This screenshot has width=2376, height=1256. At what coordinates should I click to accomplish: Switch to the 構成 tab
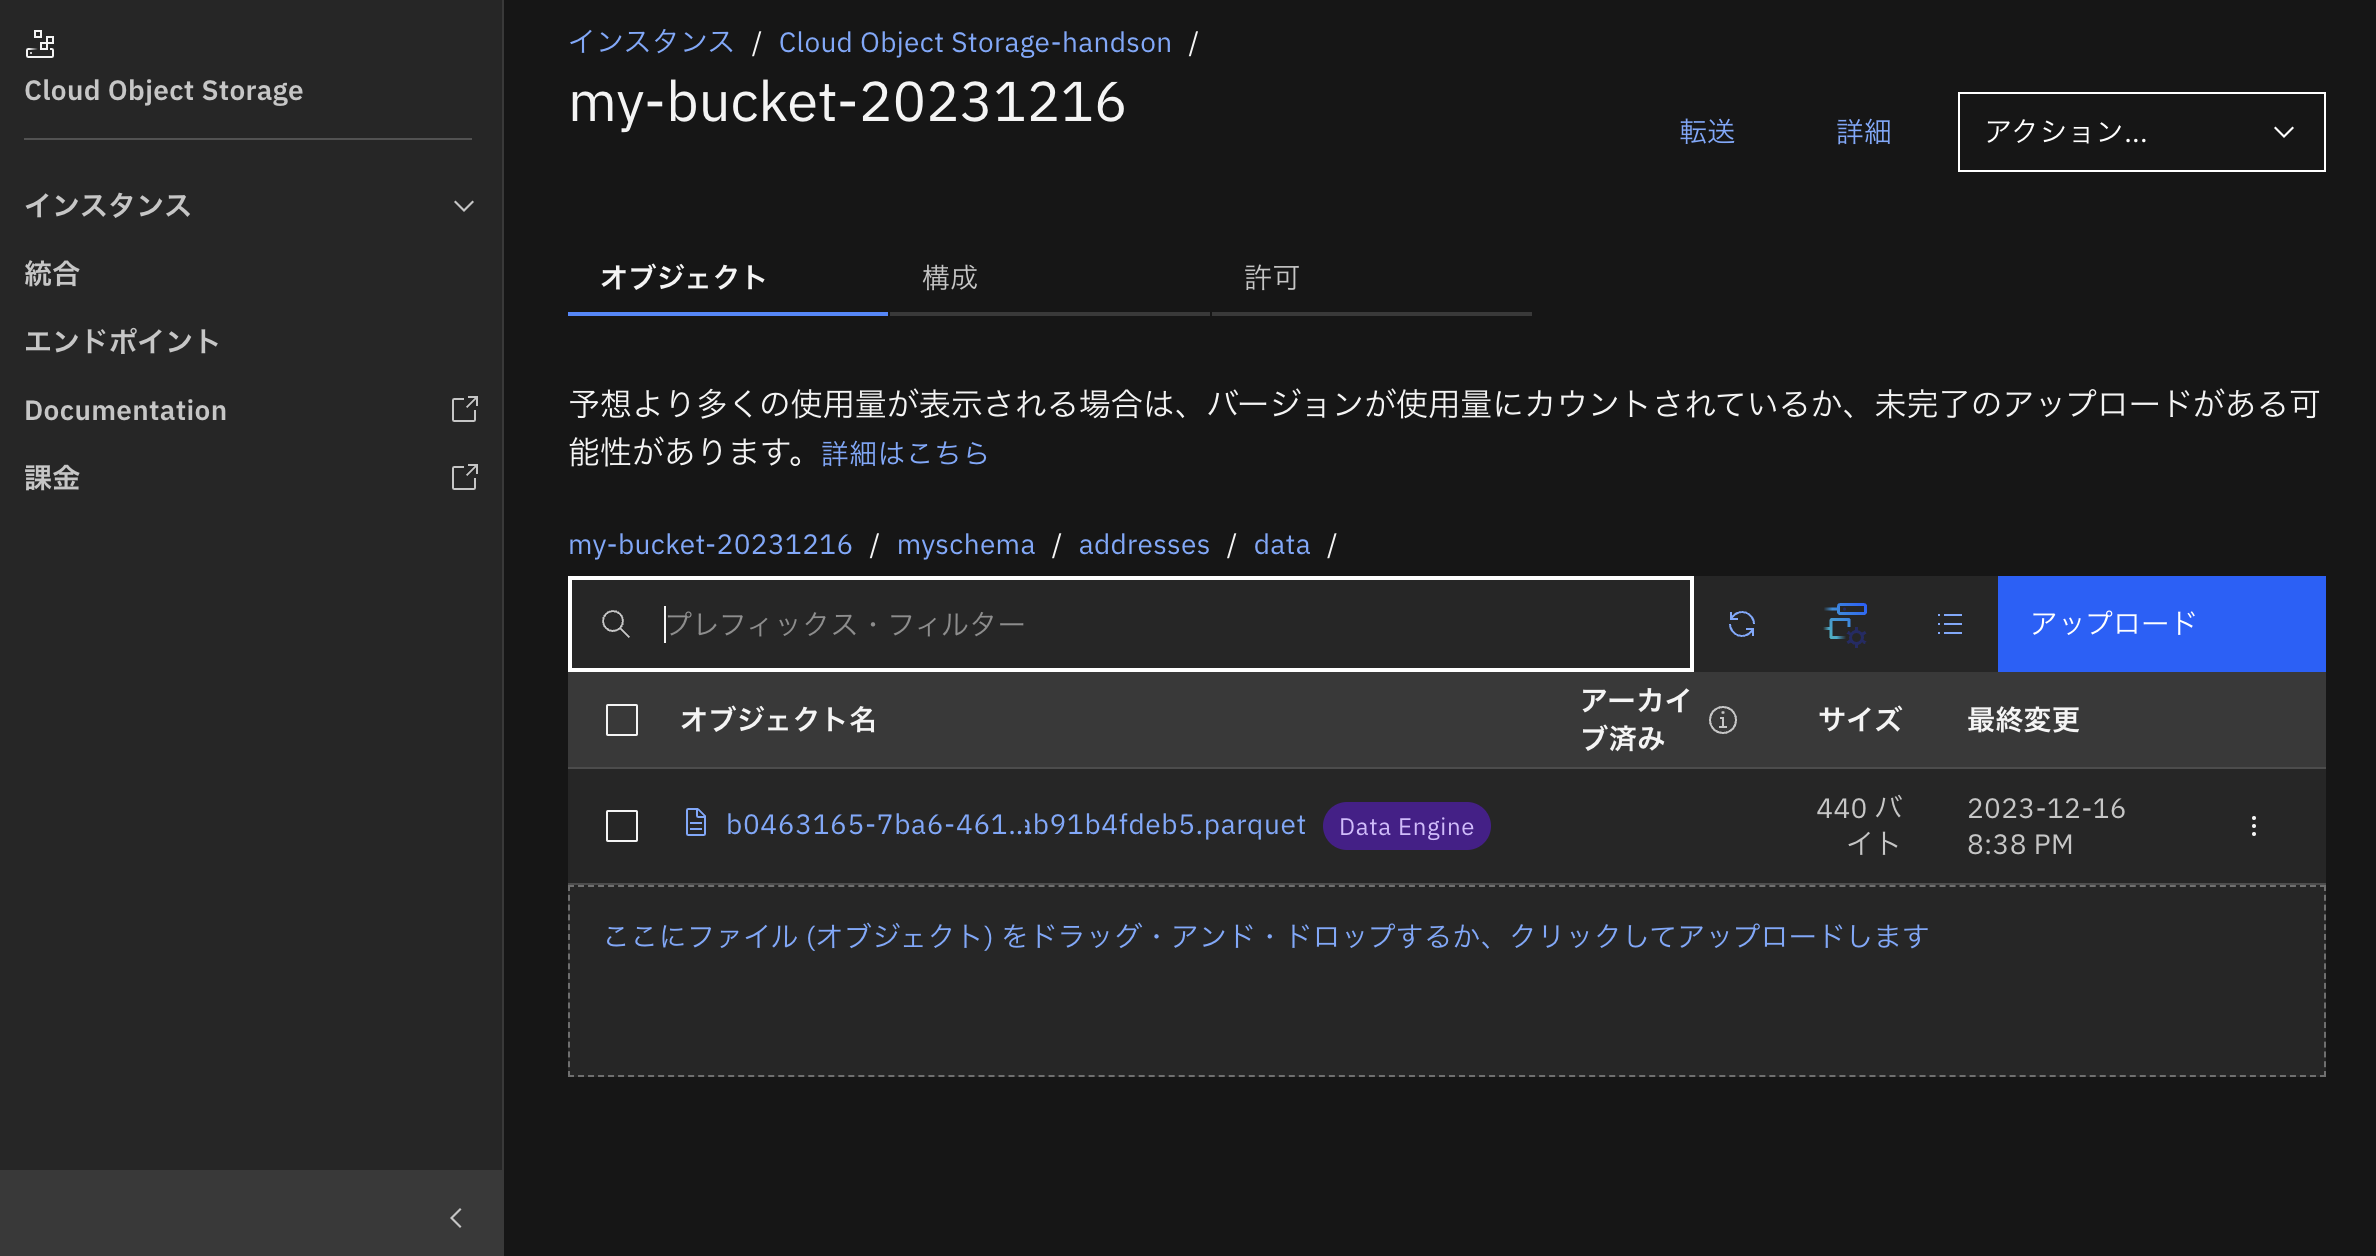949,278
